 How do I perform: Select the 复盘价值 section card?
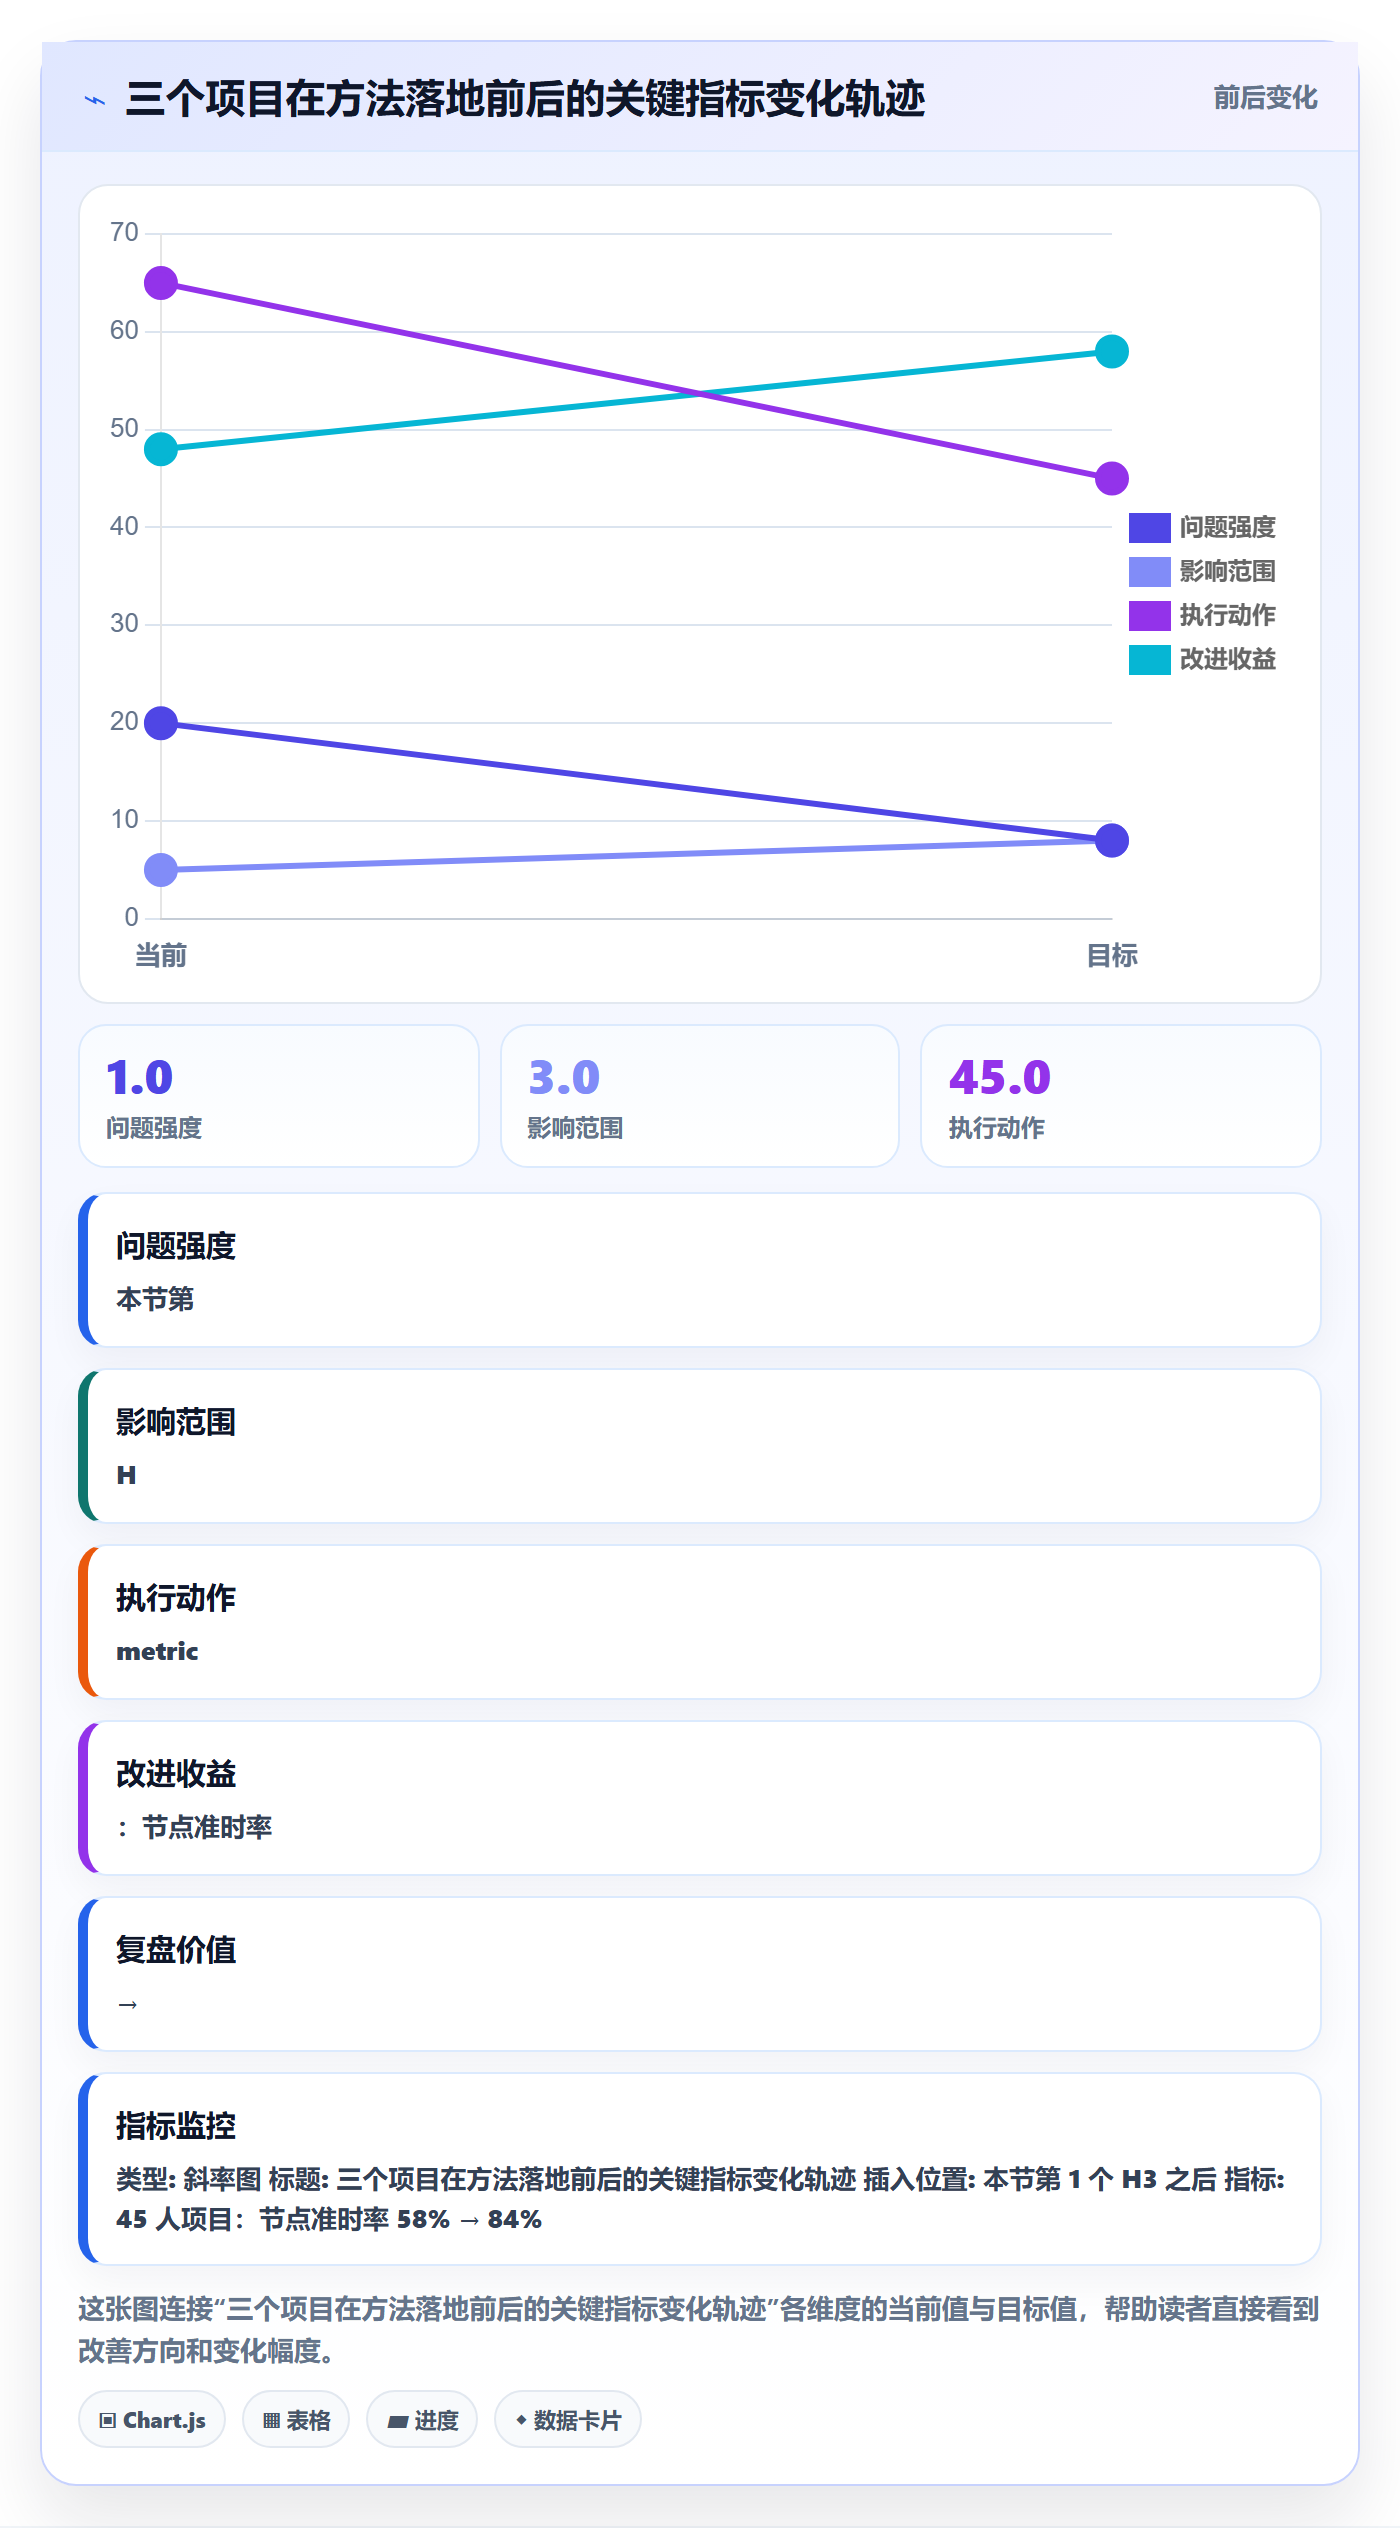pyautogui.click(x=700, y=1974)
